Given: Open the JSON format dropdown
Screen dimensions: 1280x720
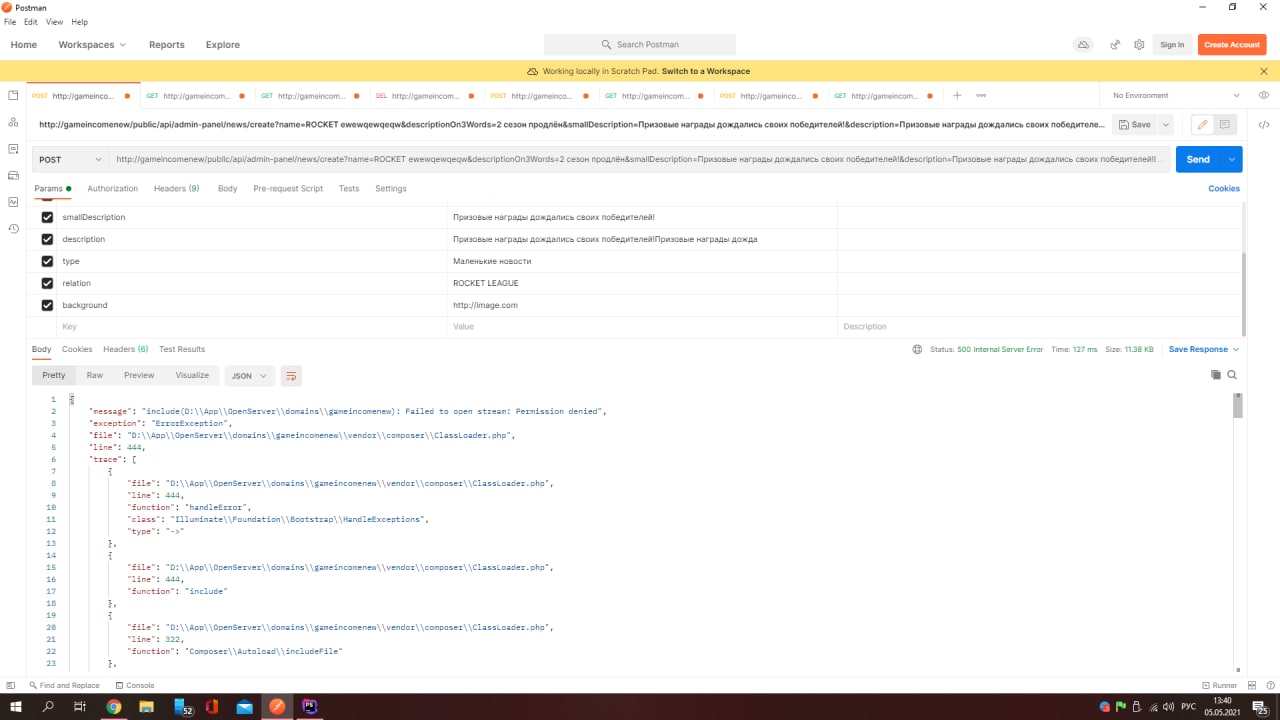Looking at the screenshot, I should [250, 376].
